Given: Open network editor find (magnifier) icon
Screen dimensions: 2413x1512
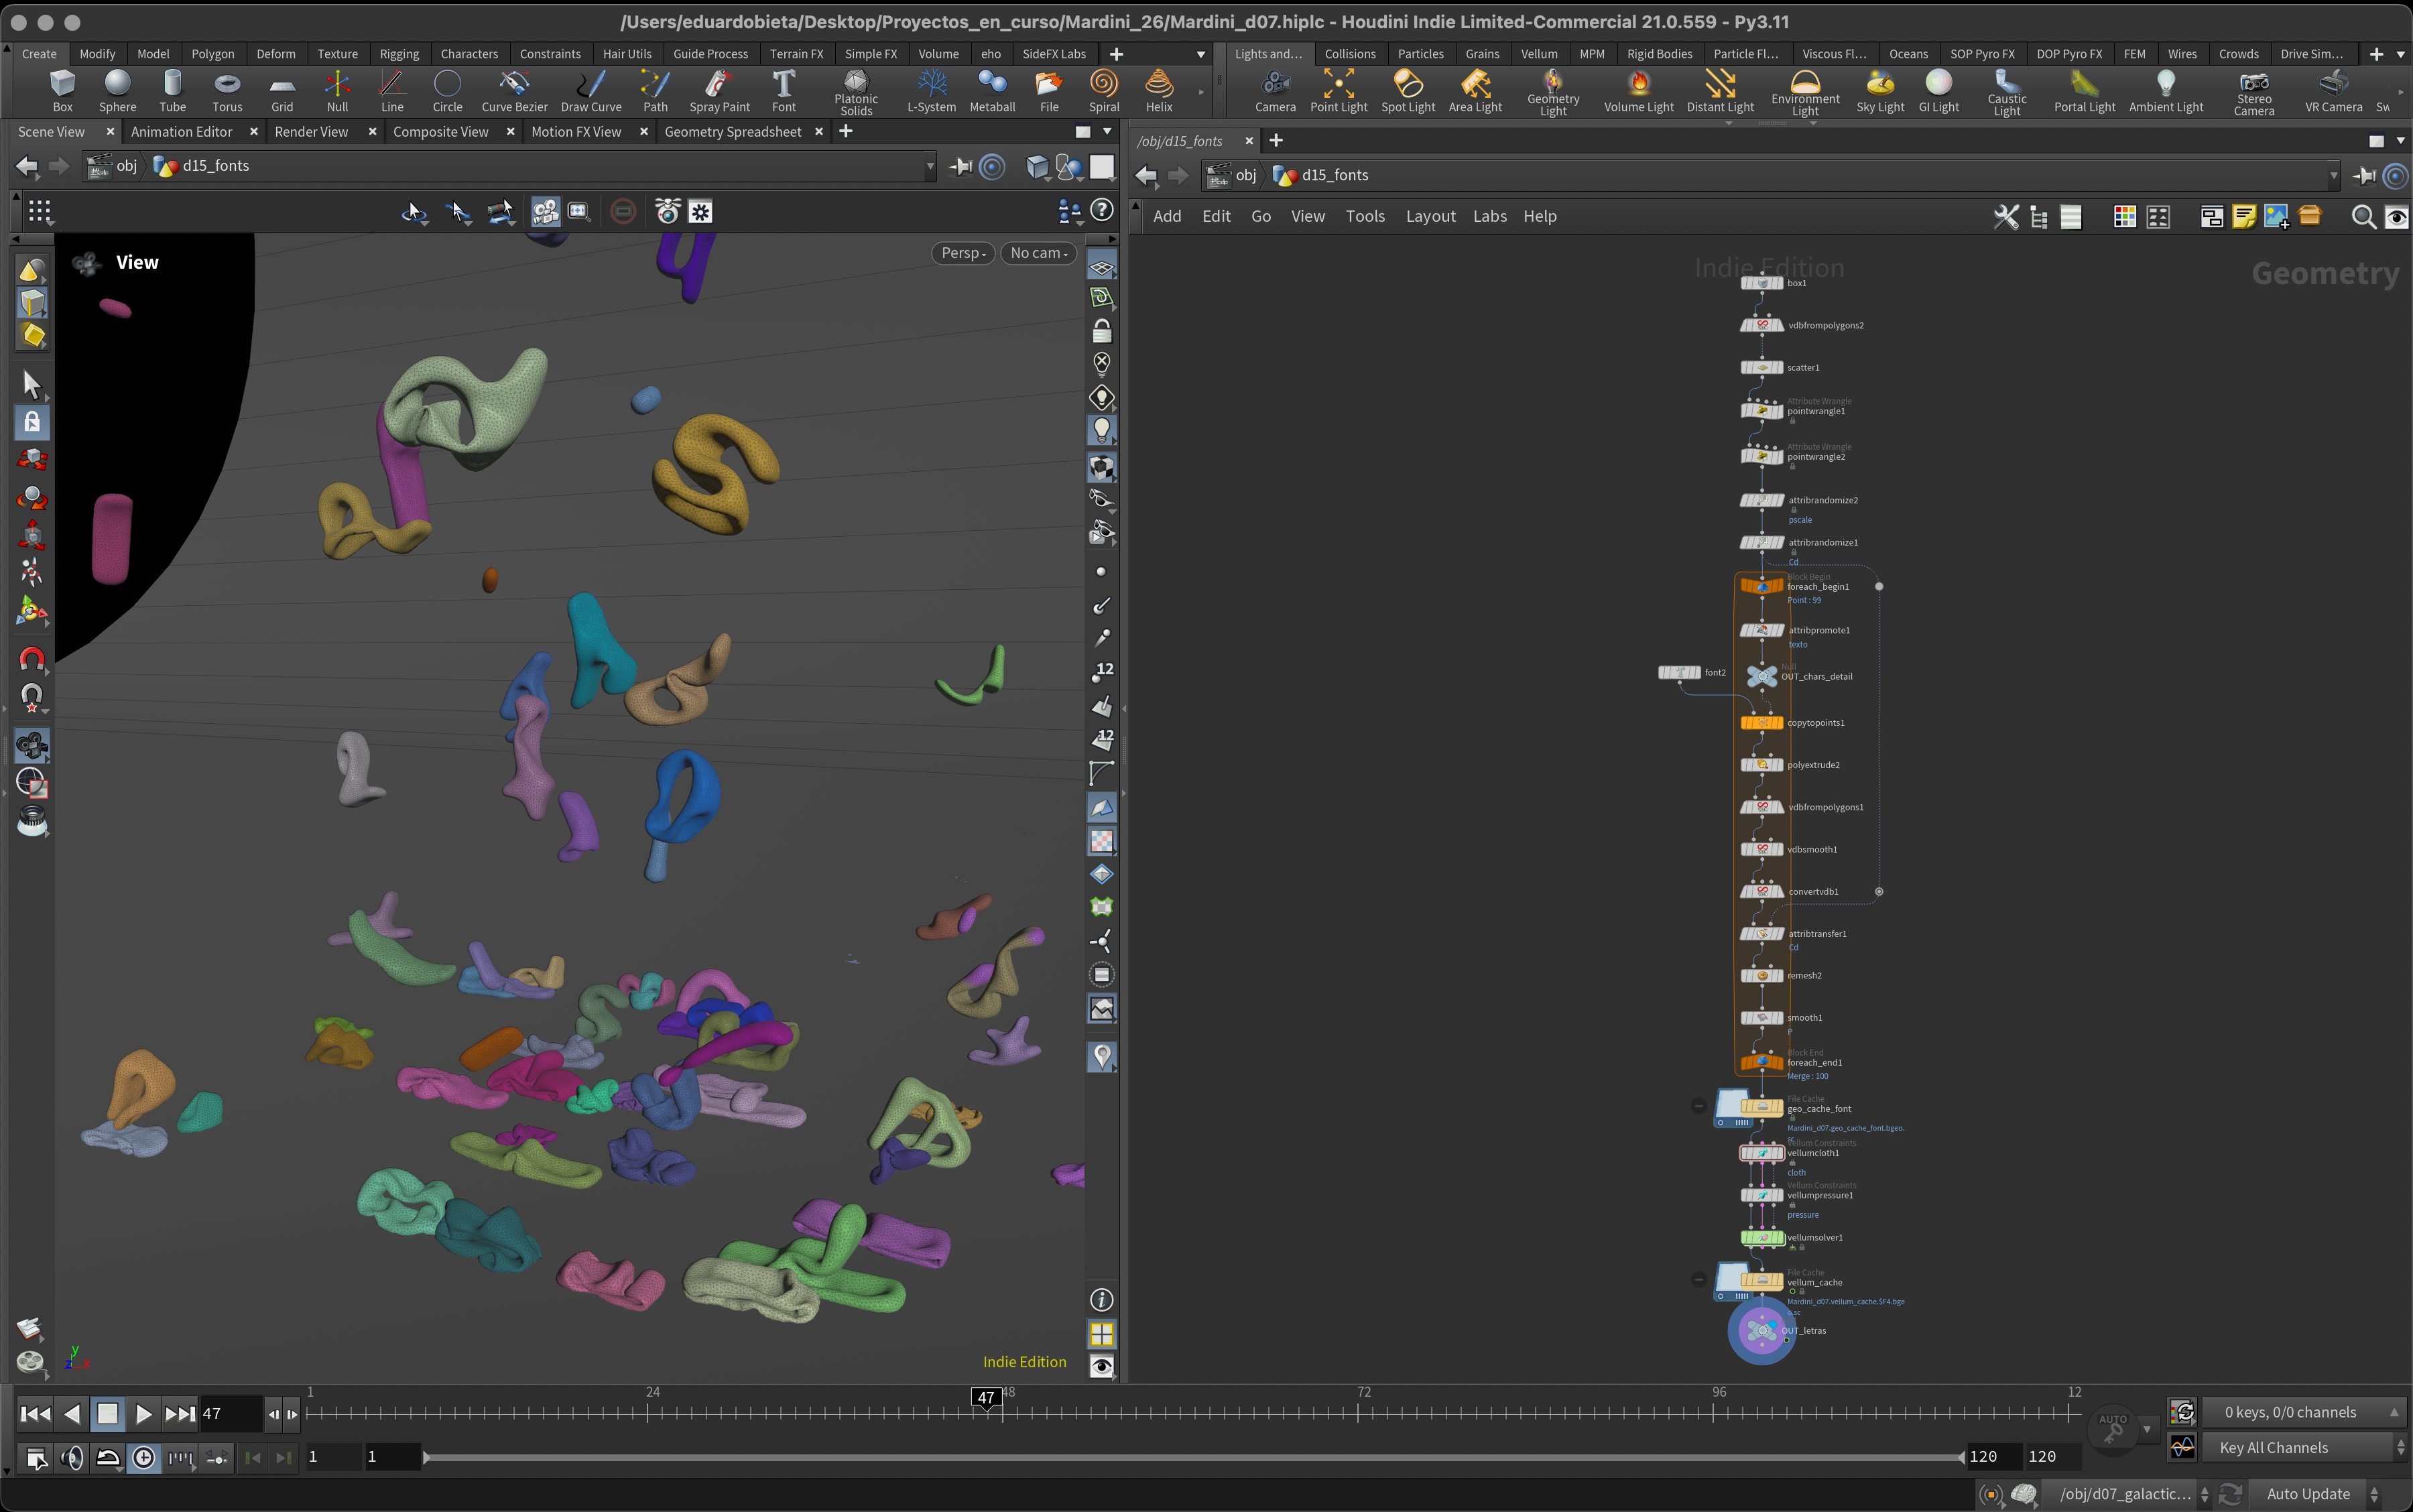Looking at the screenshot, I should point(2363,217).
